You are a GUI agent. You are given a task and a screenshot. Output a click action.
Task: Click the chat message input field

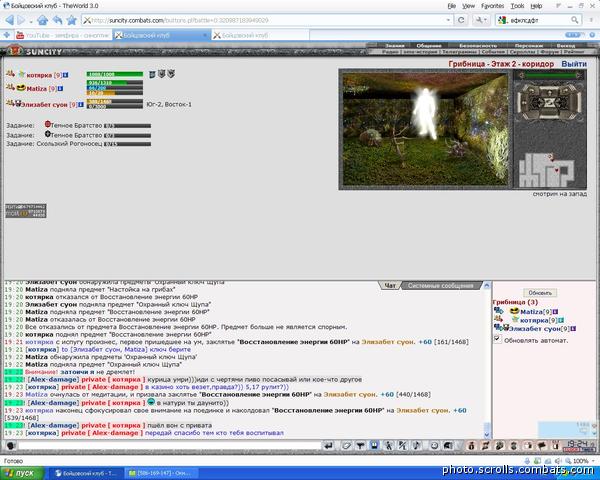coord(170,446)
